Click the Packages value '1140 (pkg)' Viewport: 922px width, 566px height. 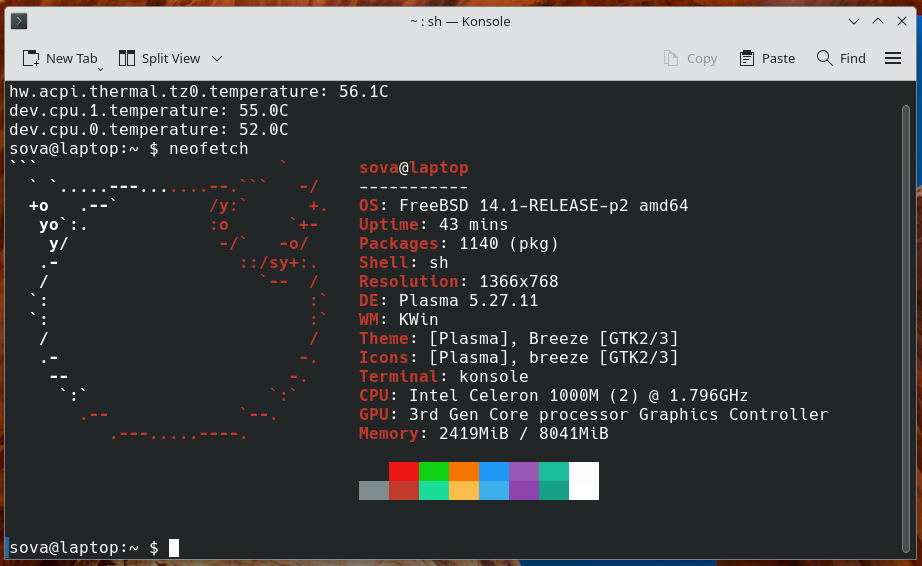[509, 243]
